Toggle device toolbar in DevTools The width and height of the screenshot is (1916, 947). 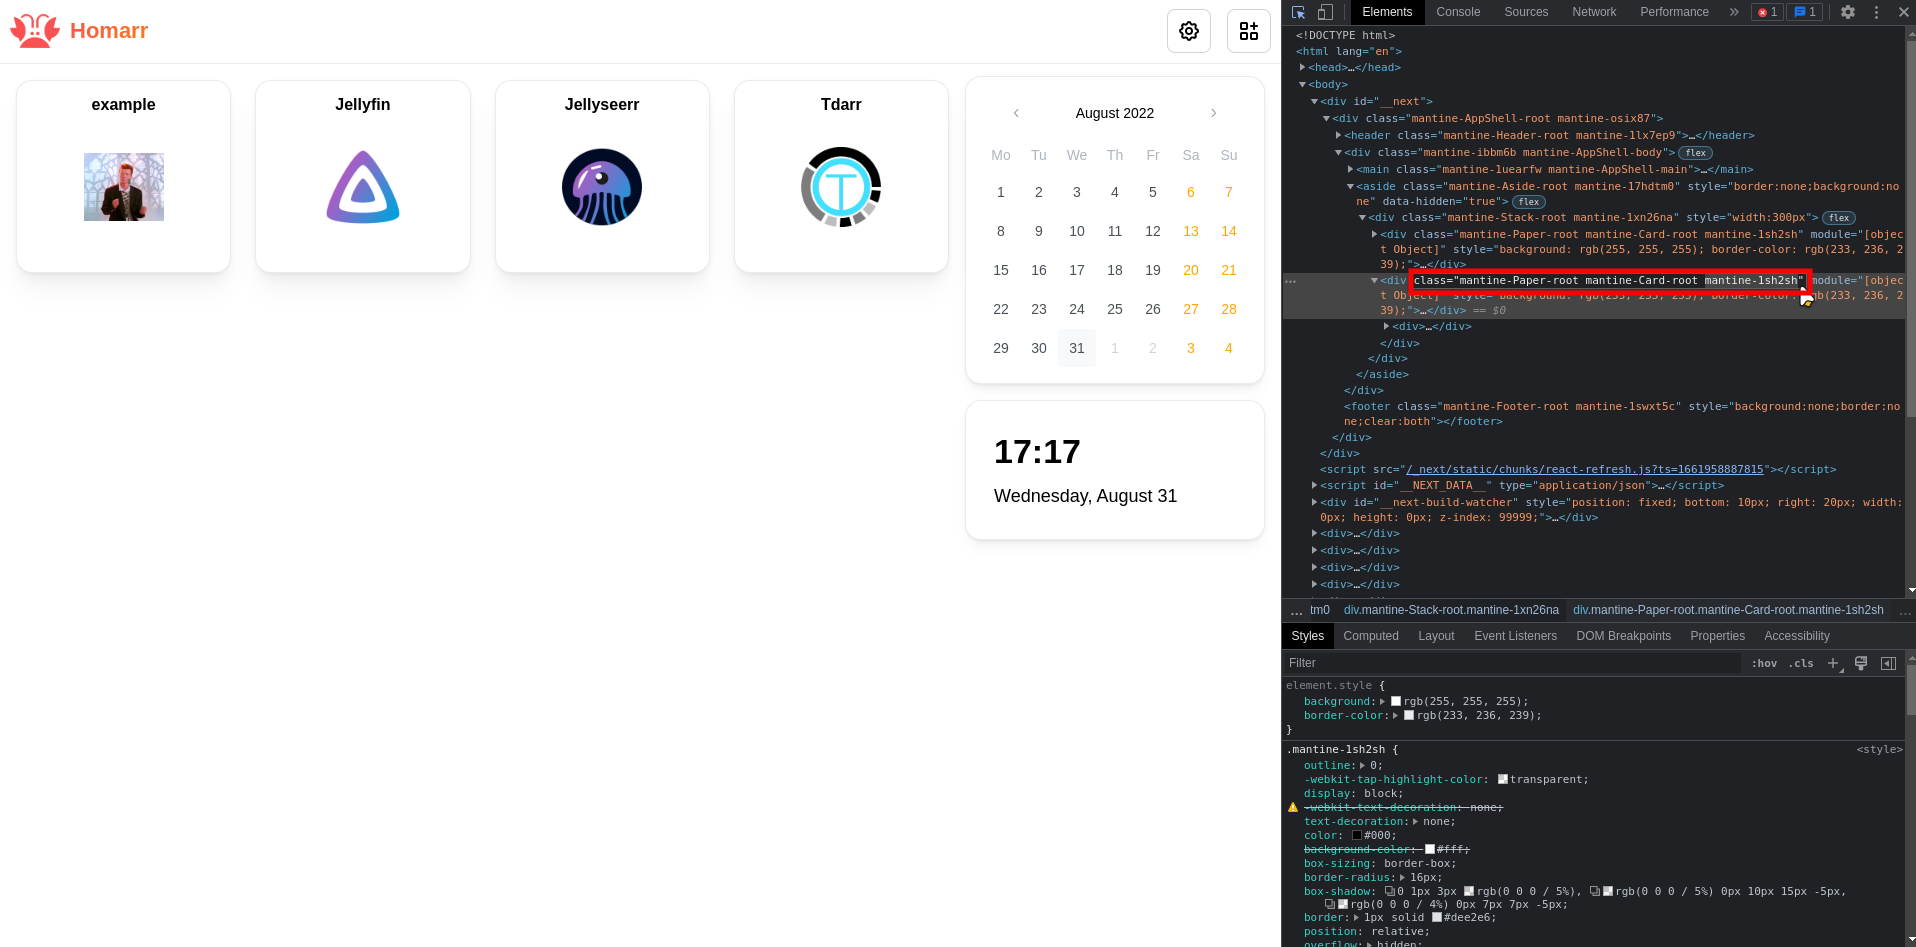(x=1325, y=12)
